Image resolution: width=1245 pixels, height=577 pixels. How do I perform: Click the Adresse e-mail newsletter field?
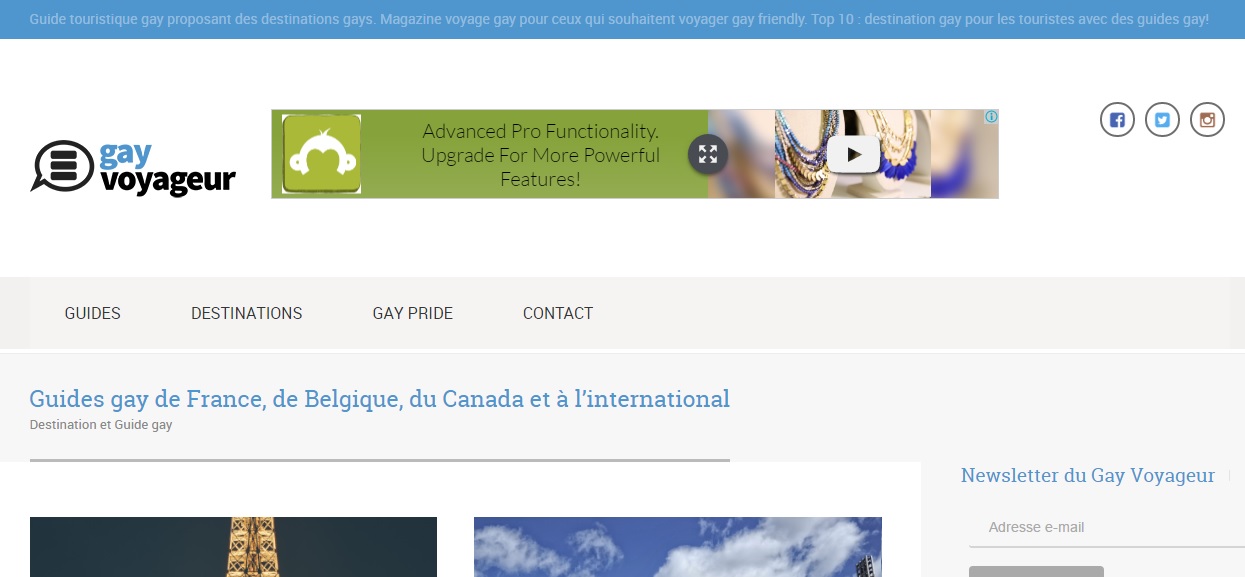click(1107, 527)
